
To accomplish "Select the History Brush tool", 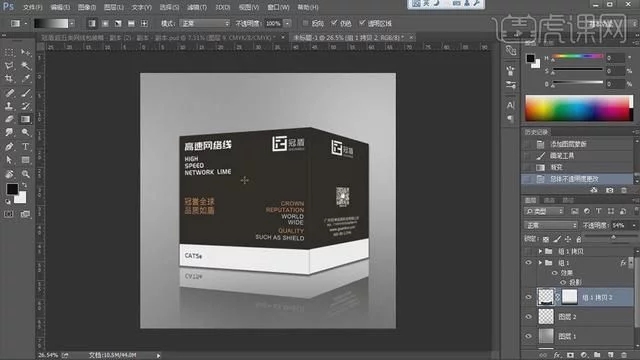I will (x=25, y=106).
